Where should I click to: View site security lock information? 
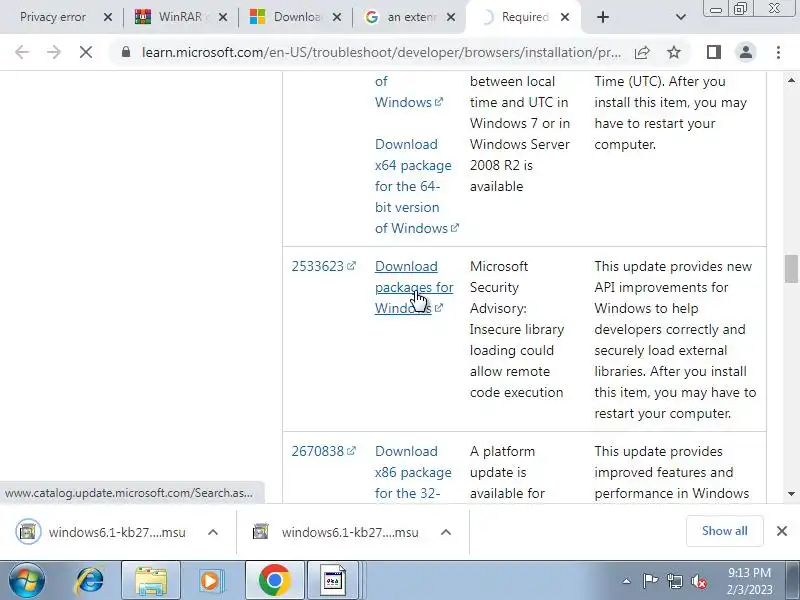tap(126, 52)
